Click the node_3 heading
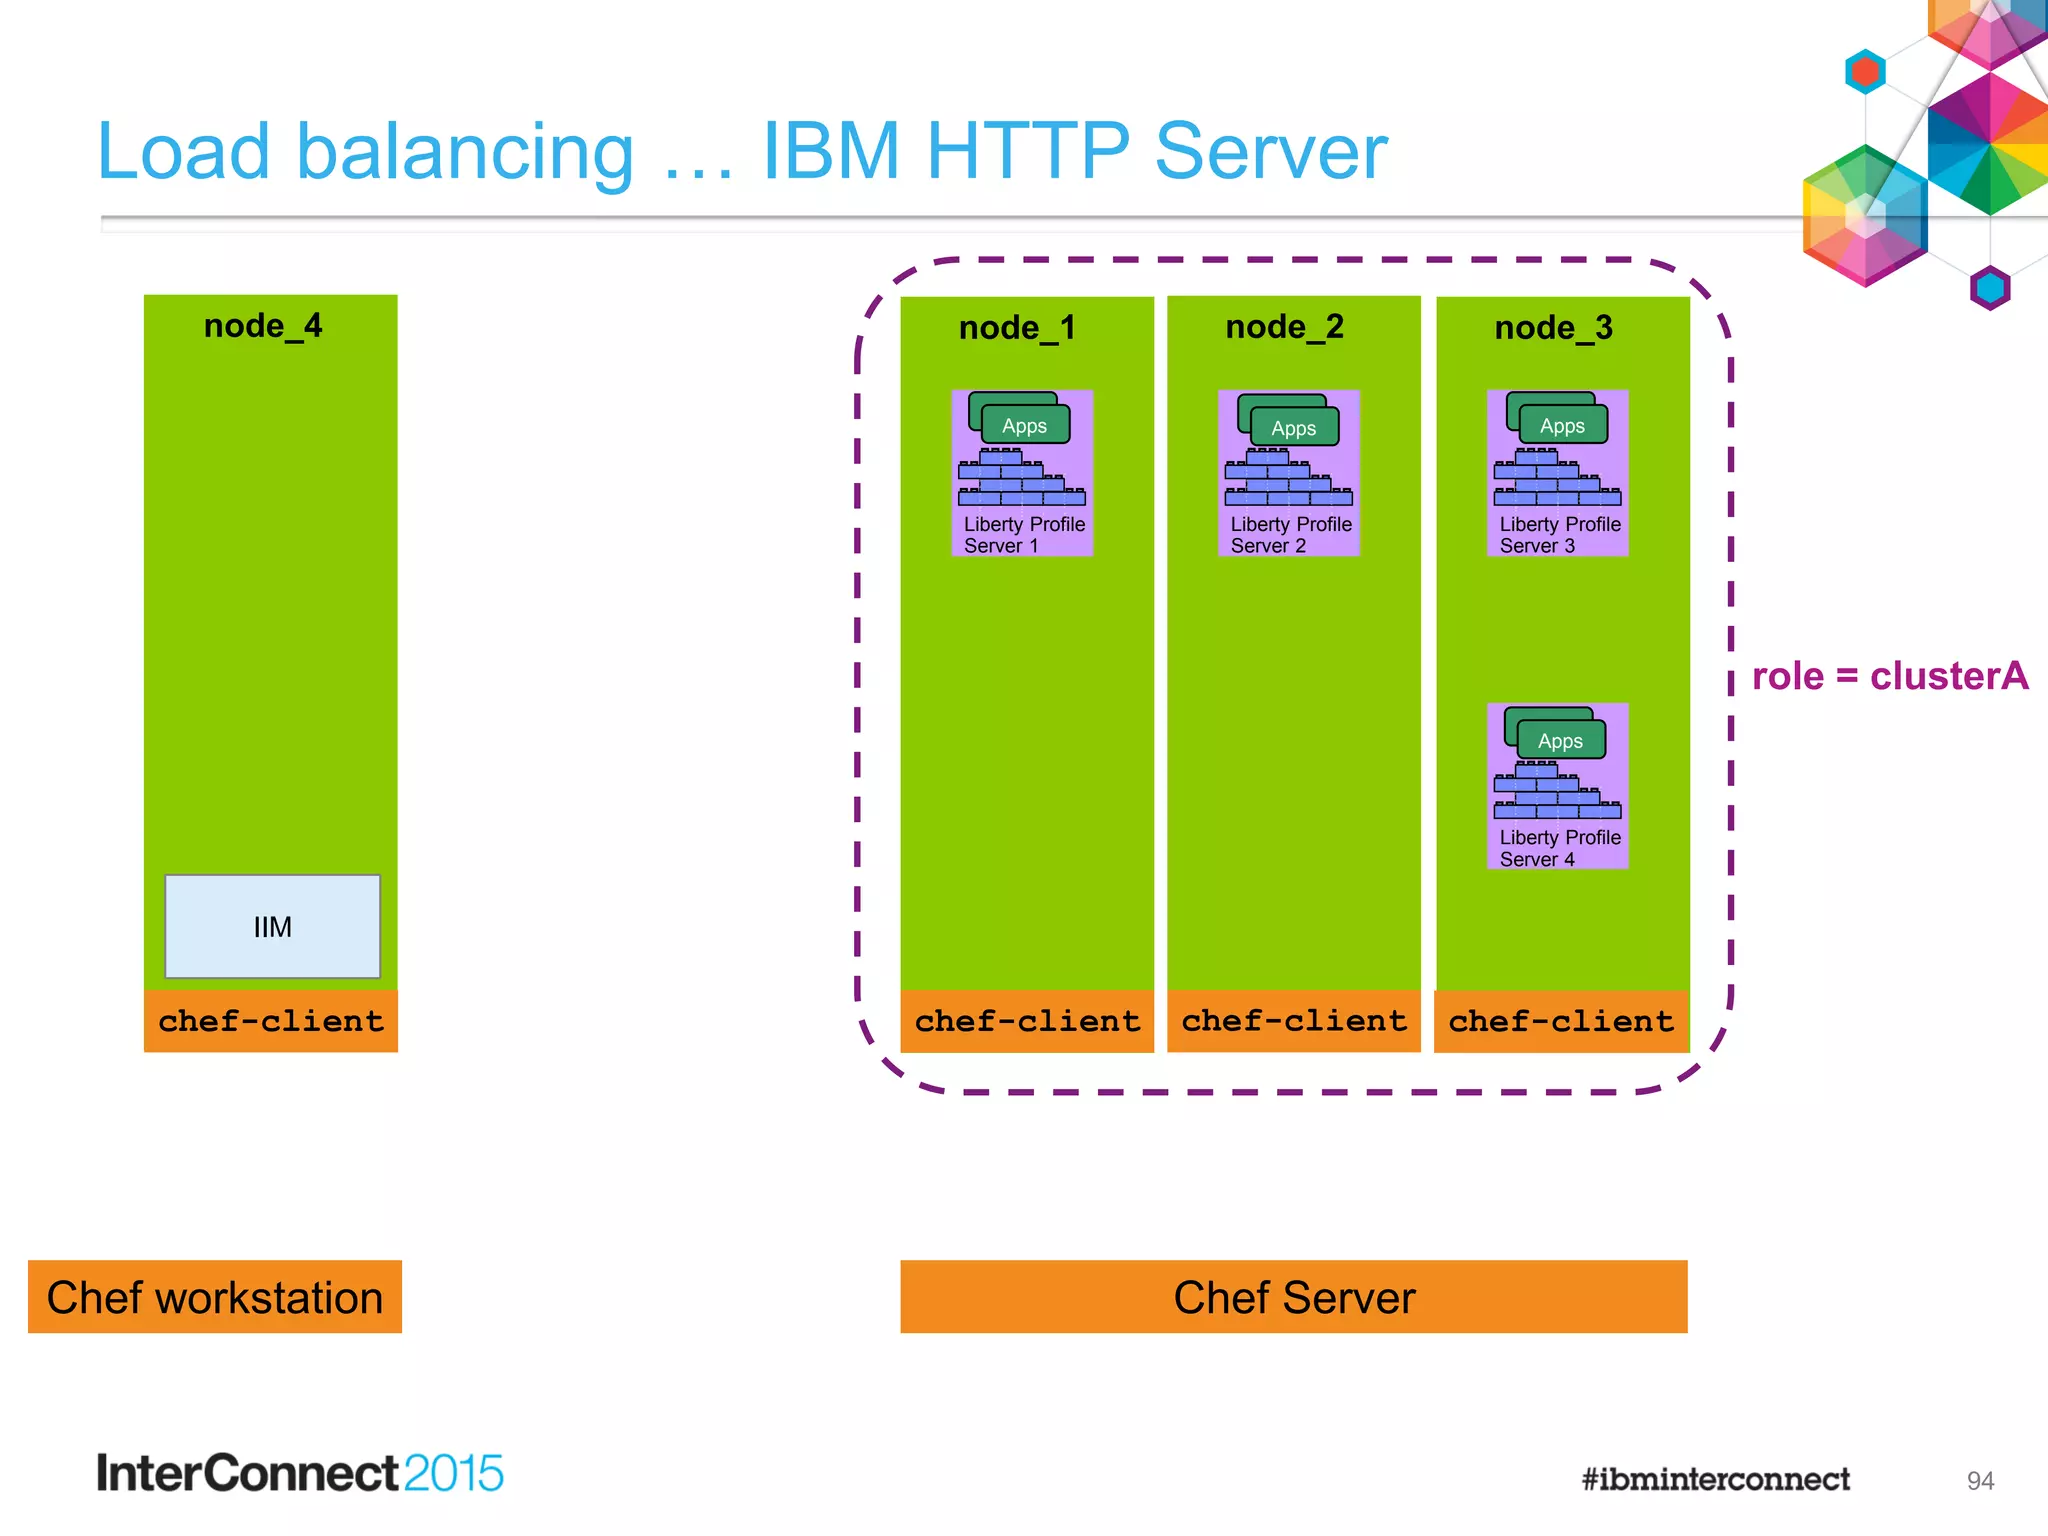This screenshot has height=1536, width=2048. click(x=1553, y=328)
